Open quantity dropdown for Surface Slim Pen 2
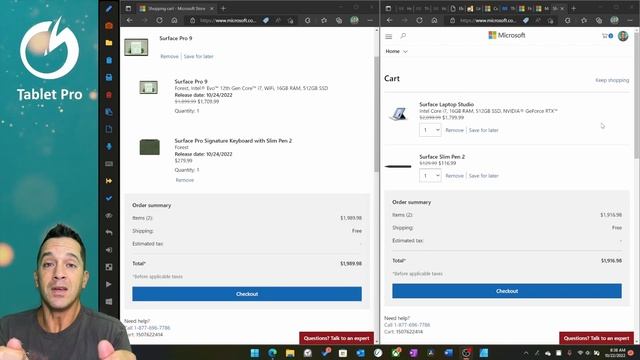 [430, 176]
